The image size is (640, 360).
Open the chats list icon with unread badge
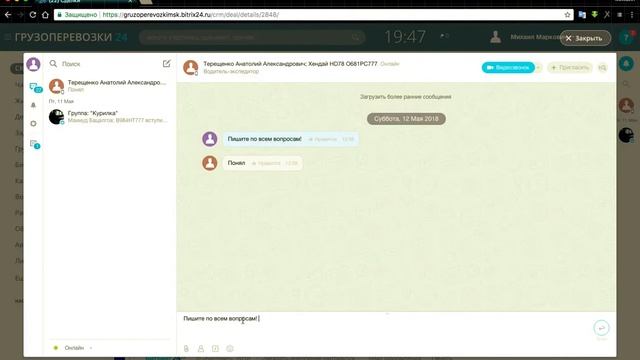(36, 87)
